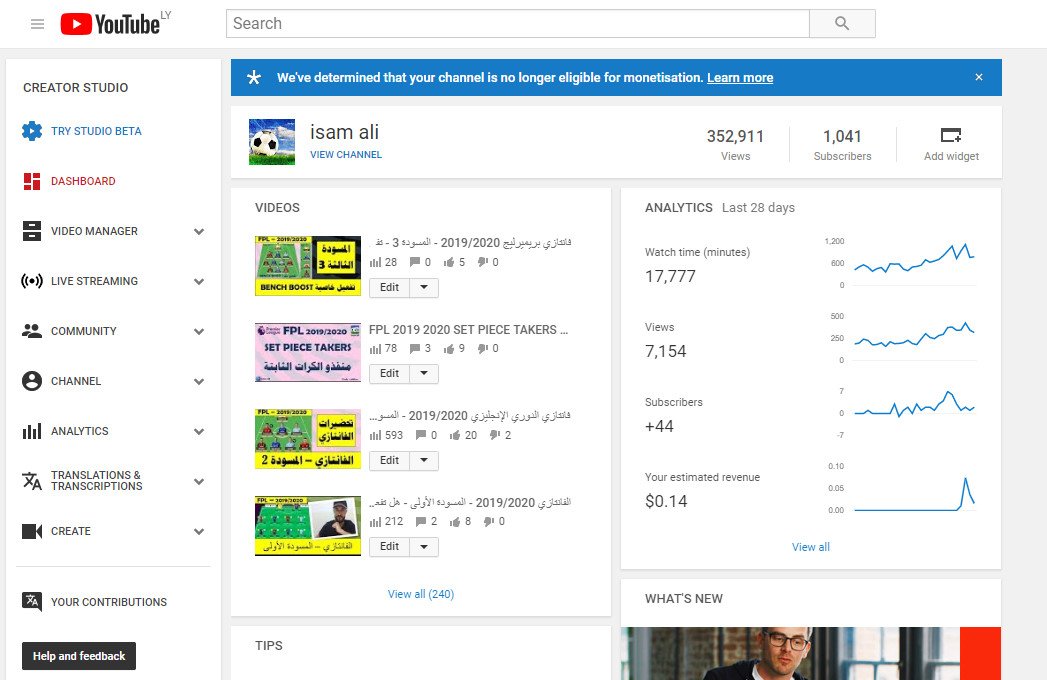Open the SET PIECE TAKERS thumbnail
Viewport: 1047px width, 680px height.
[308, 352]
